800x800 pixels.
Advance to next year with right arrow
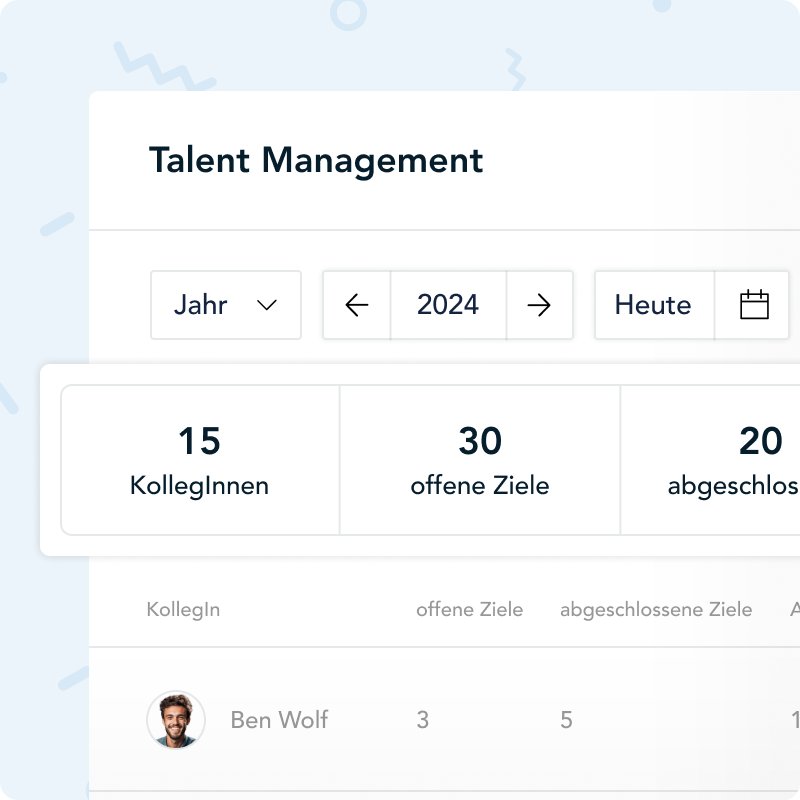[x=539, y=305]
